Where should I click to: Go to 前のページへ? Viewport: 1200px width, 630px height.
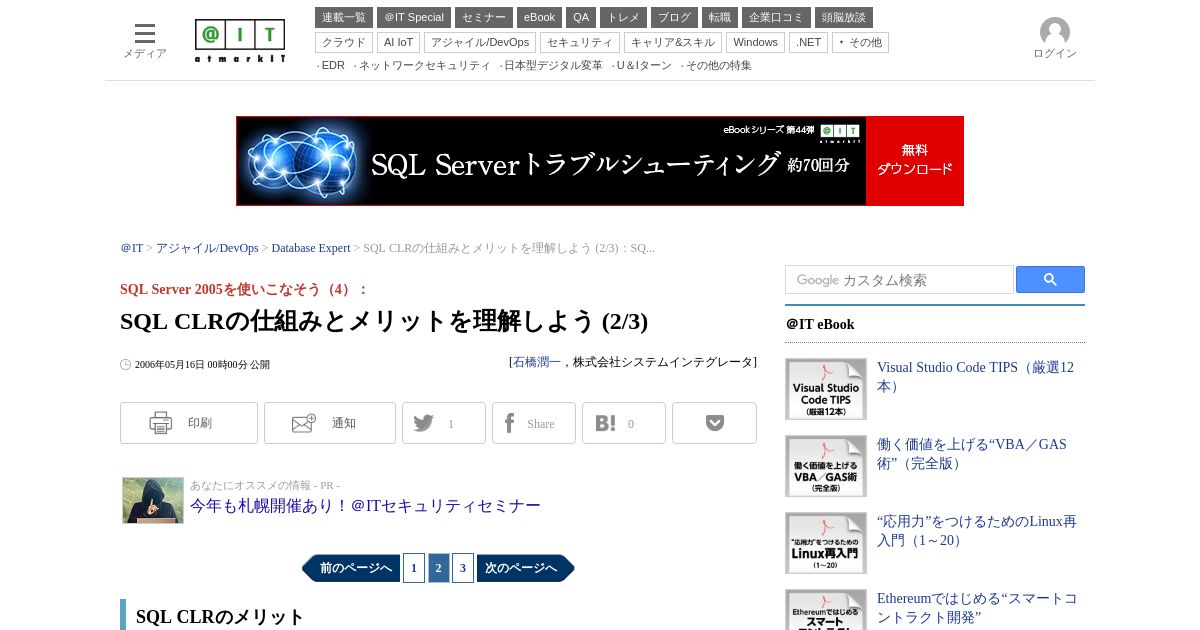click(351, 568)
